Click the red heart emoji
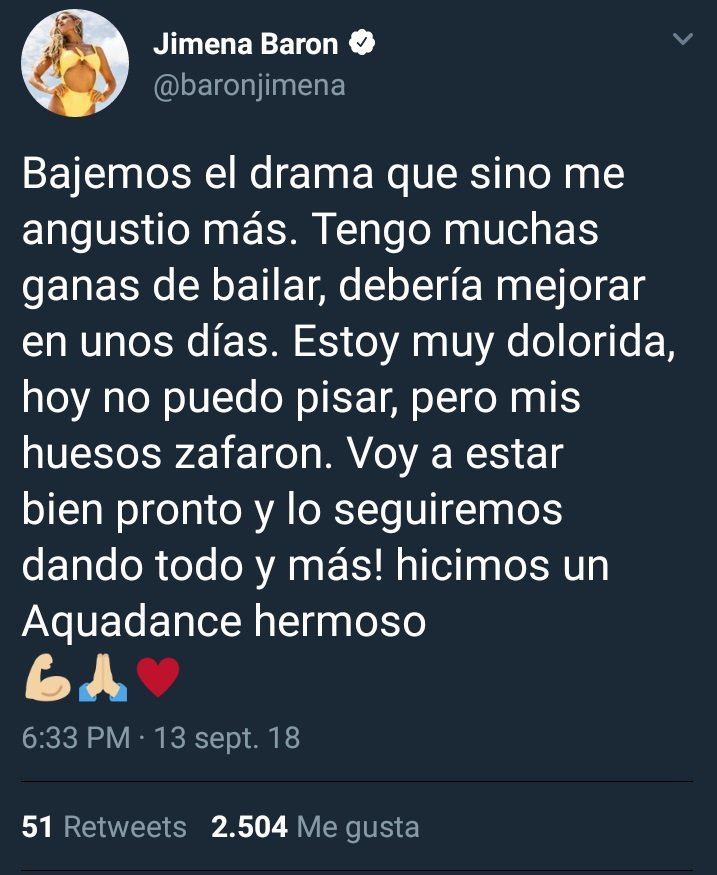717x875 pixels. [158, 676]
